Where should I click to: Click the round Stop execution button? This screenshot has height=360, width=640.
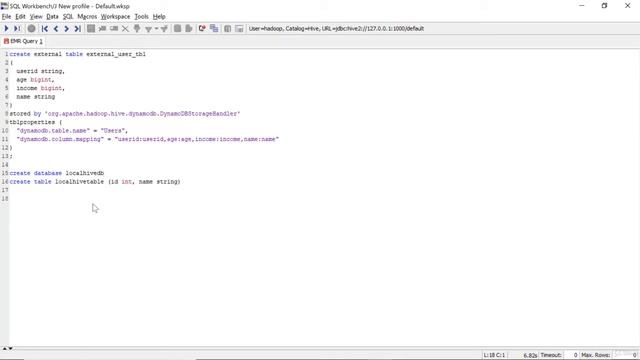click(x=31, y=29)
